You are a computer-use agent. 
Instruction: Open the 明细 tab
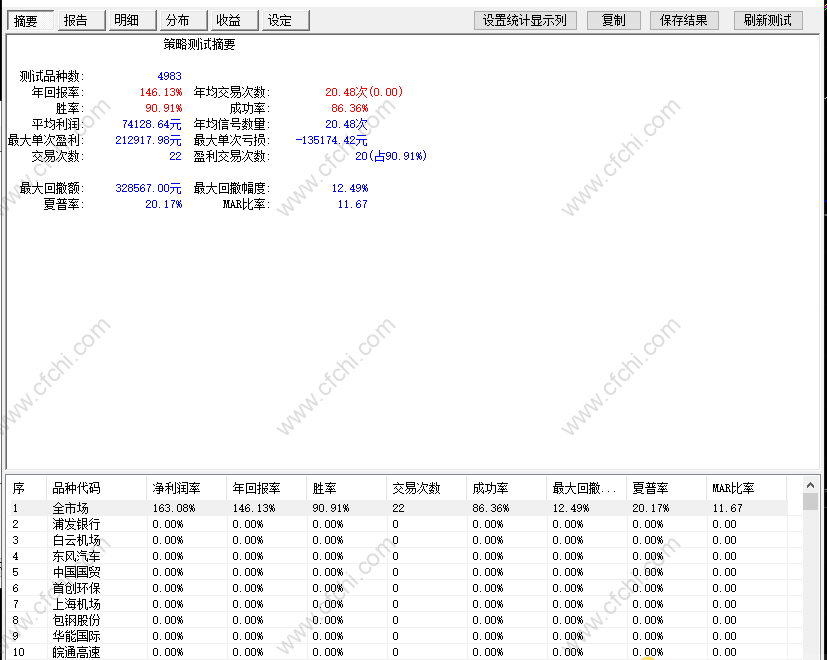[132, 21]
